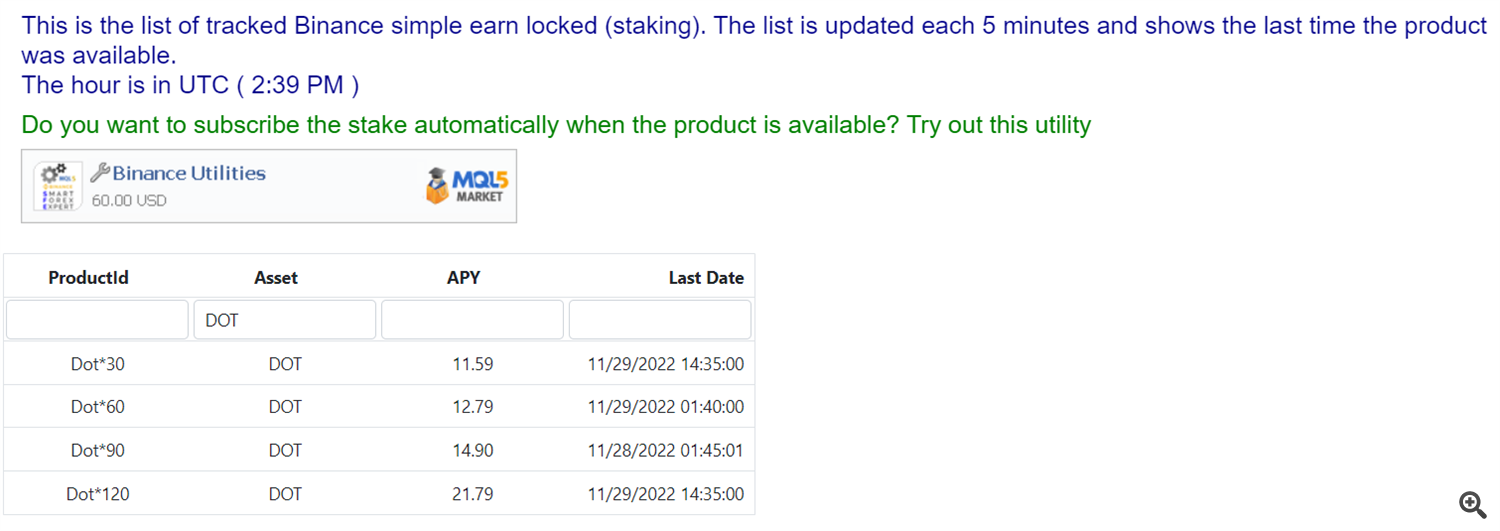Click the magnifier zoom icon
1500x531 pixels.
(x=1471, y=503)
